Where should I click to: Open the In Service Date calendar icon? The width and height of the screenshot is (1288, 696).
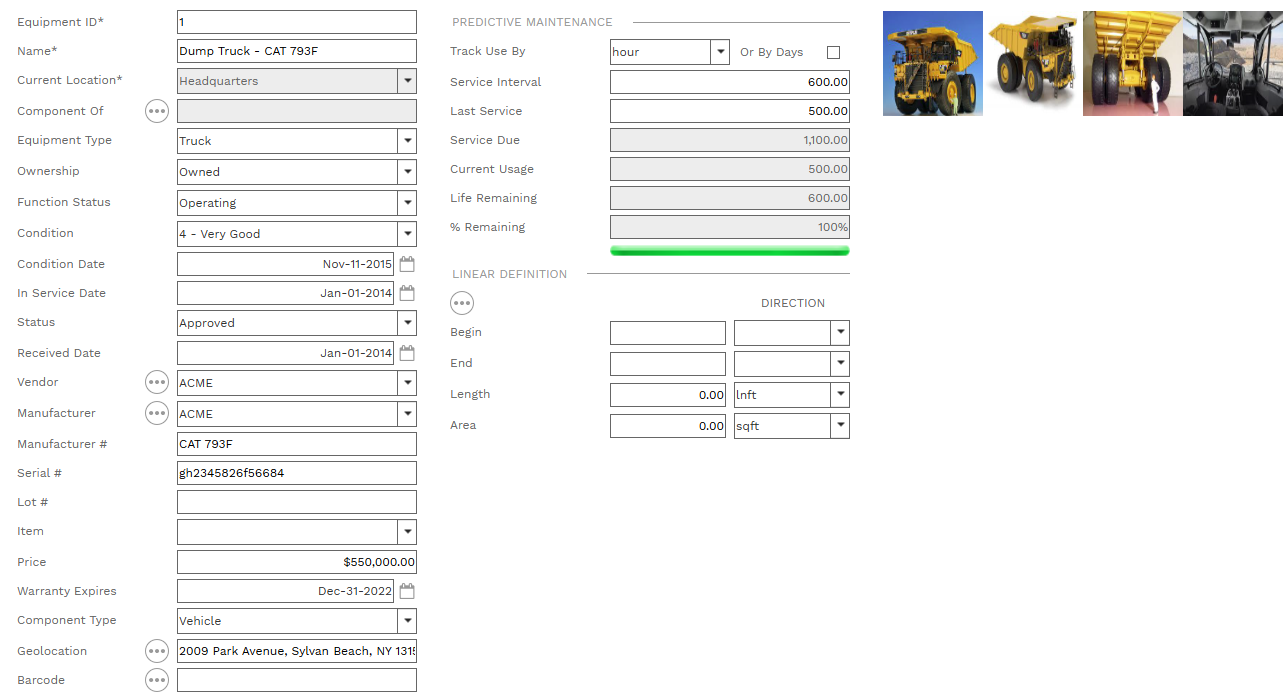[407, 293]
